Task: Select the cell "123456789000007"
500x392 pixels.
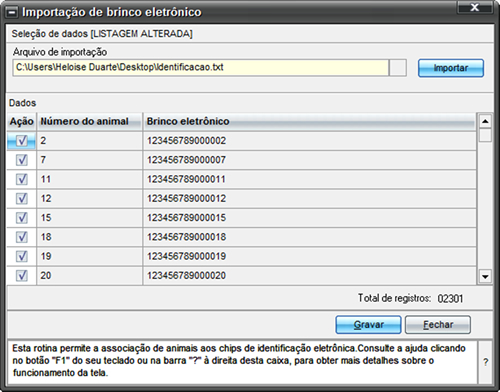Action: 310,160
